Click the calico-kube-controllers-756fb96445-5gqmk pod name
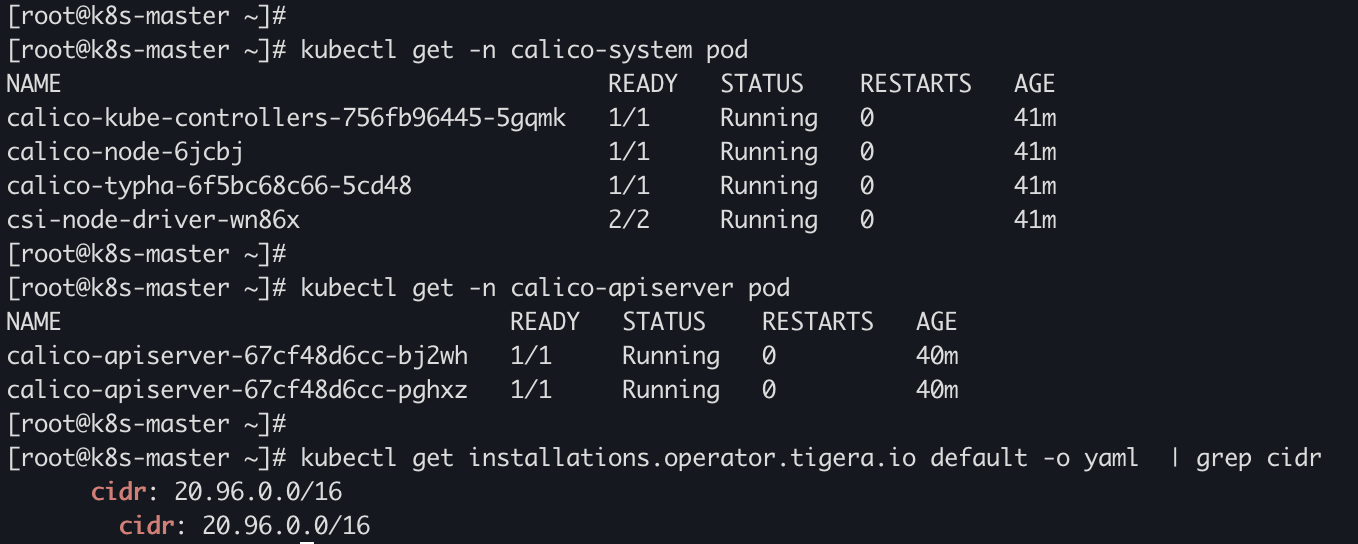 tap(286, 119)
